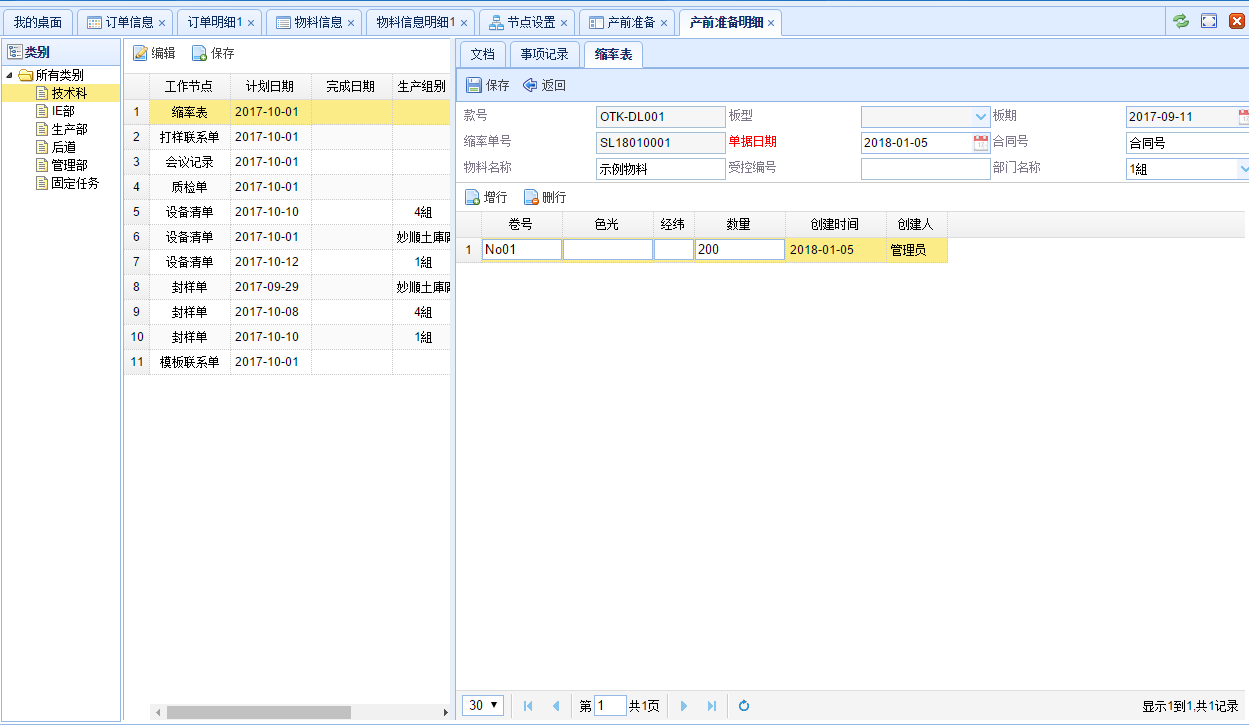
Task: Open the 事项记录 sub-tab
Action: (544, 55)
